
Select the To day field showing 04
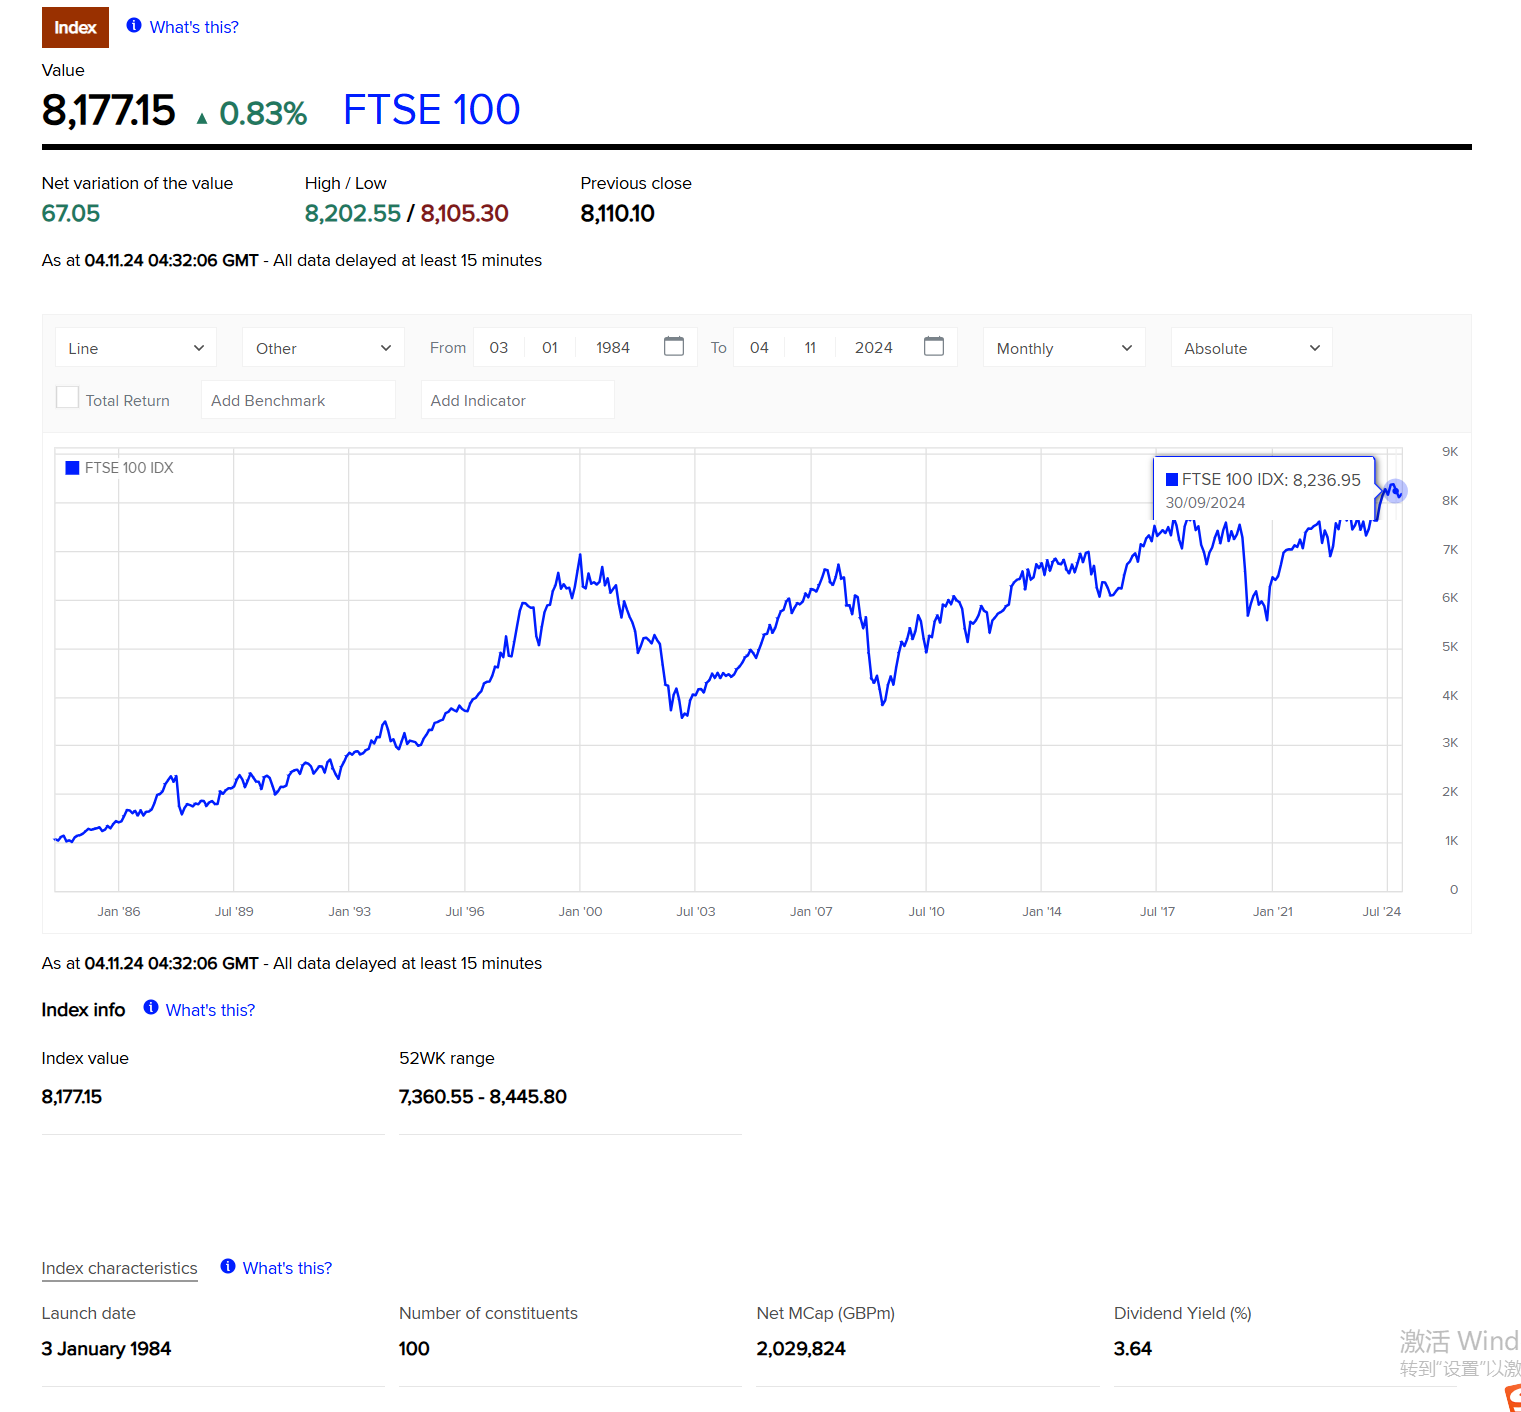tap(759, 348)
